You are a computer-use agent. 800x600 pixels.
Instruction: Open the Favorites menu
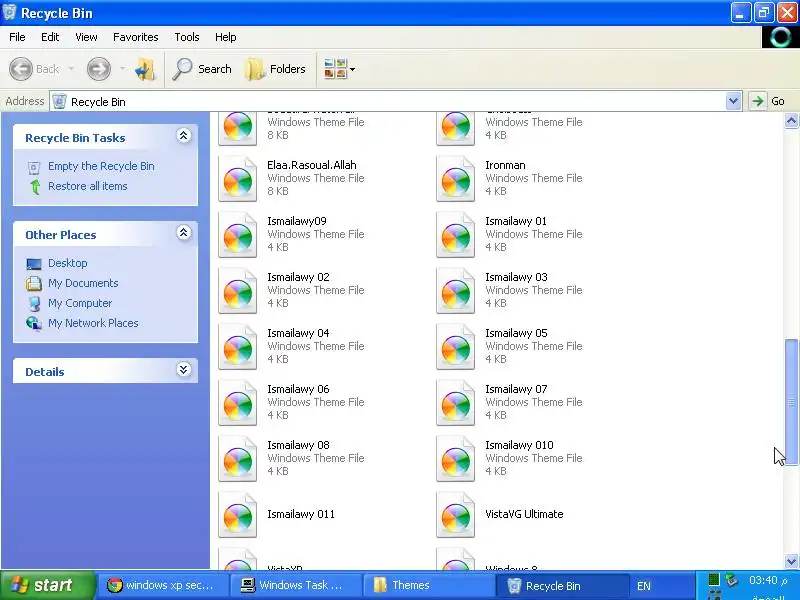point(136,37)
